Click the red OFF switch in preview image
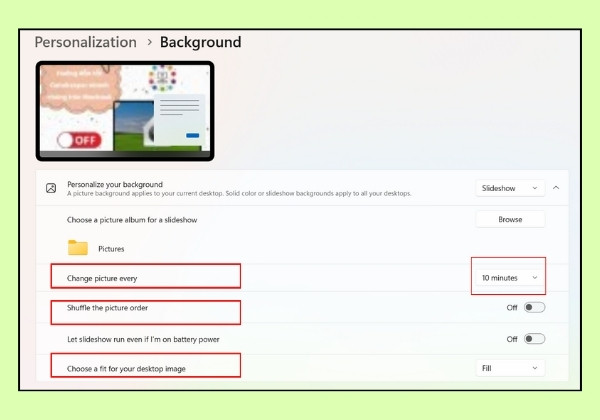The width and height of the screenshot is (600, 420). (80, 140)
